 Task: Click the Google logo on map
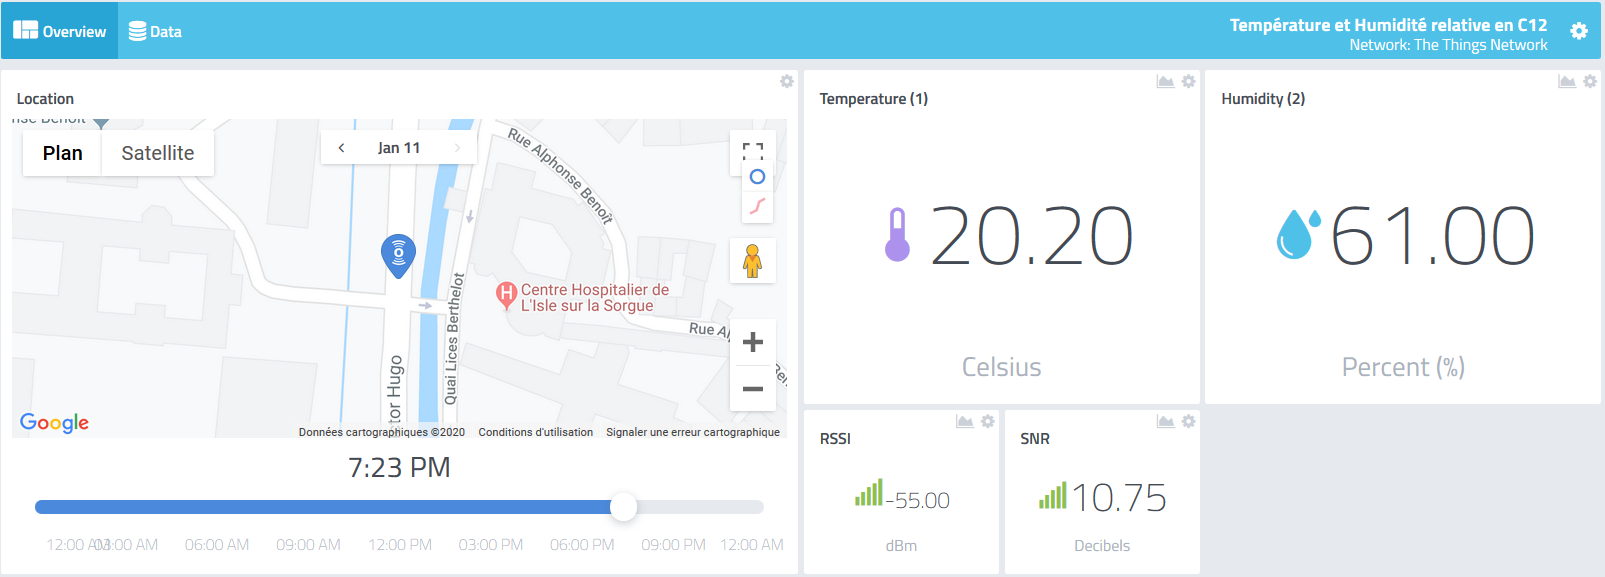tap(55, 423)
